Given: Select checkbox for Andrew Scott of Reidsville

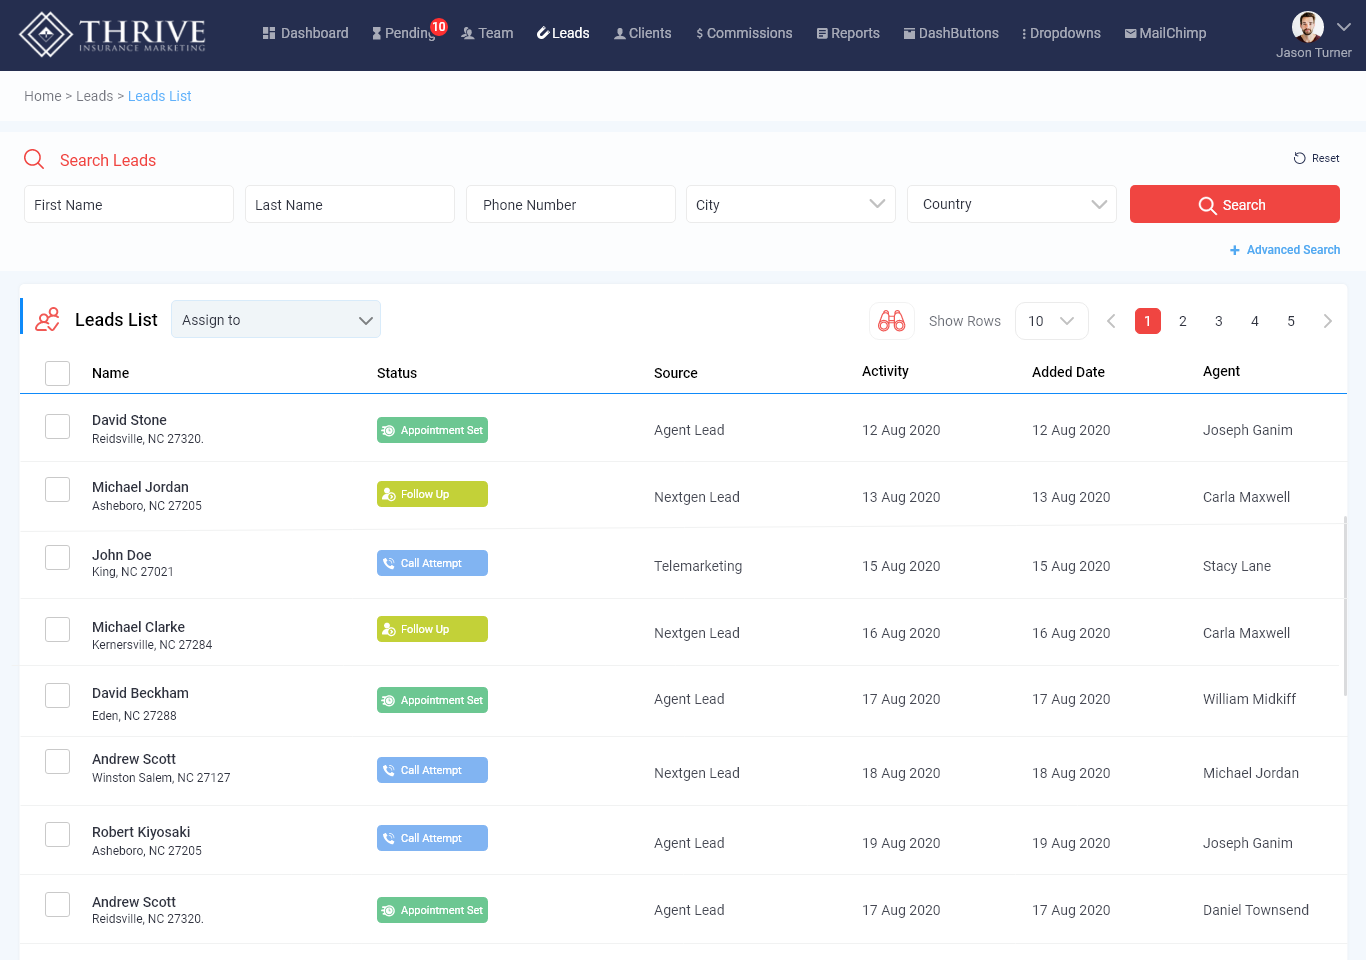Looking at the screenshot, I should click(58, 904).
